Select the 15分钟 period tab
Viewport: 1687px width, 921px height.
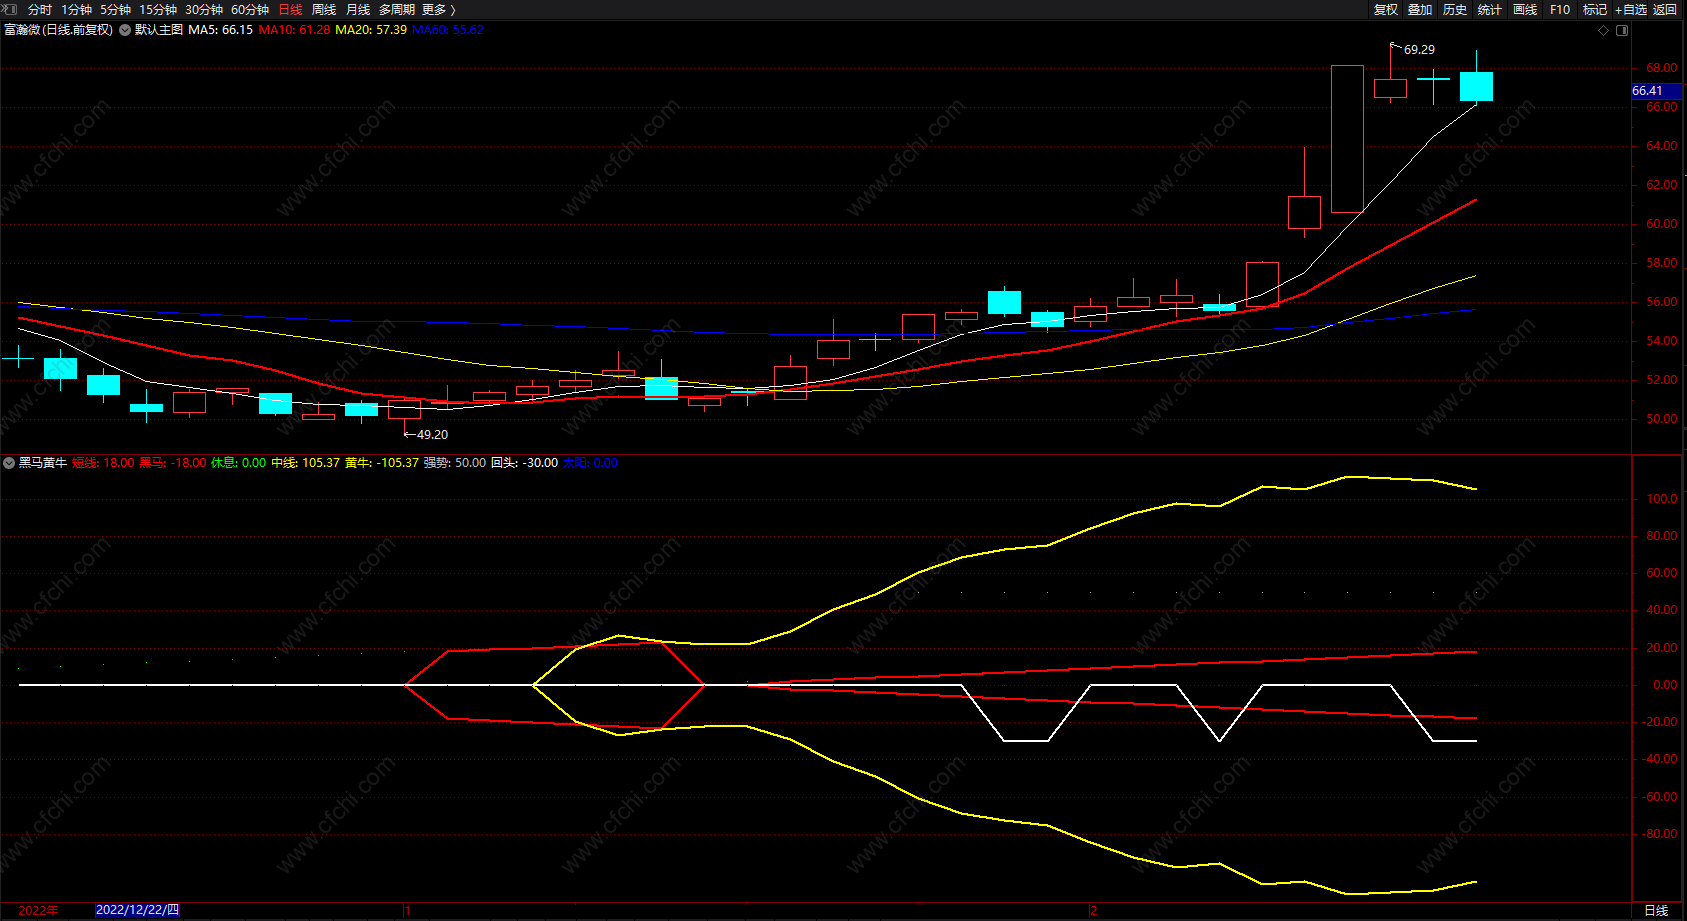[158, 10]
